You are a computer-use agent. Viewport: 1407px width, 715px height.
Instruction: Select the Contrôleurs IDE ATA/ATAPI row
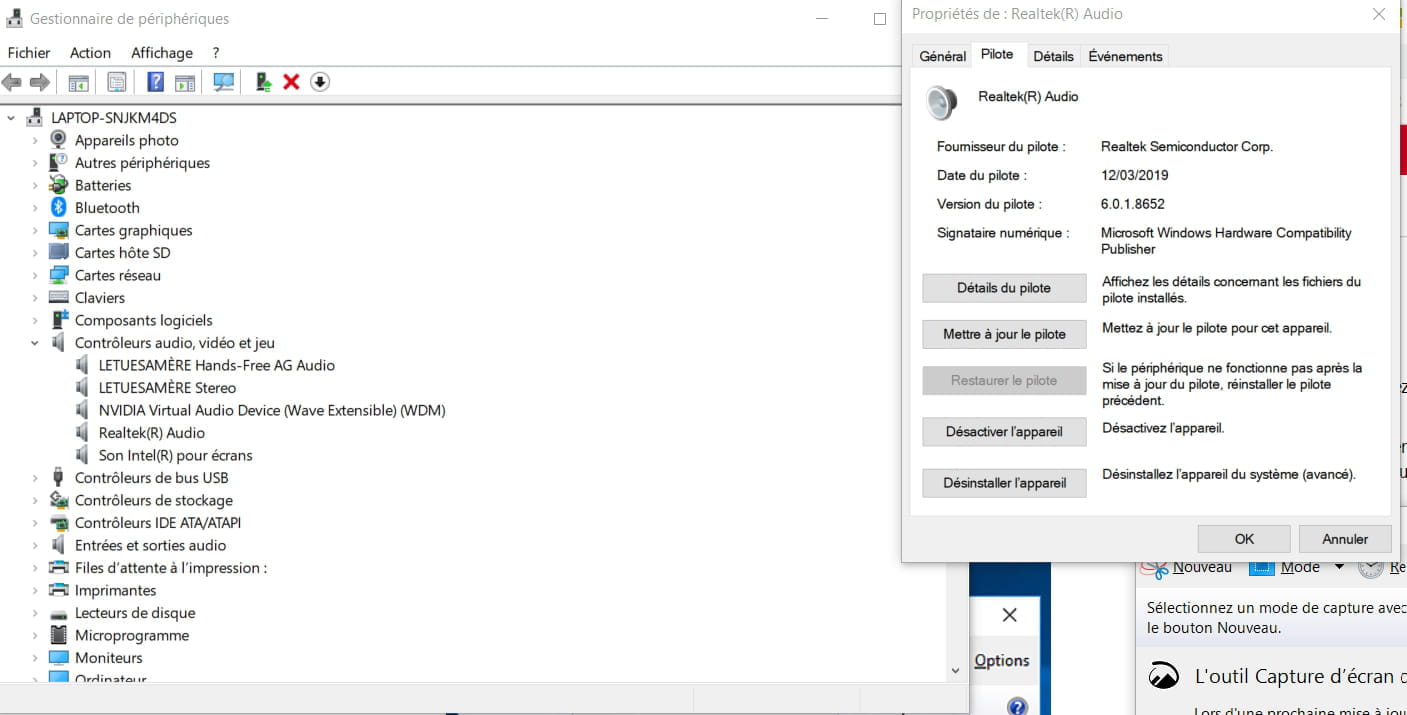tap(158, 523)
